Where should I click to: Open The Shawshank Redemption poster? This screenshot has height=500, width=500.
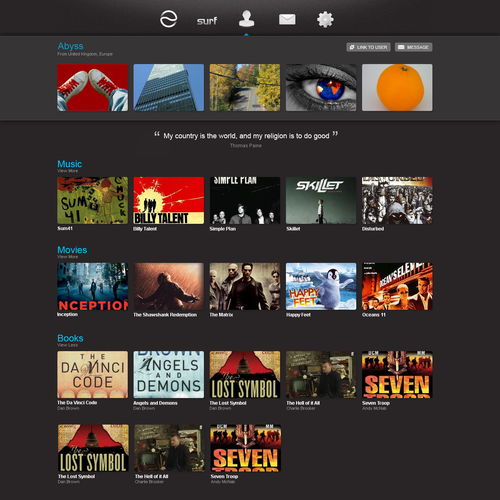coord(169,286)
